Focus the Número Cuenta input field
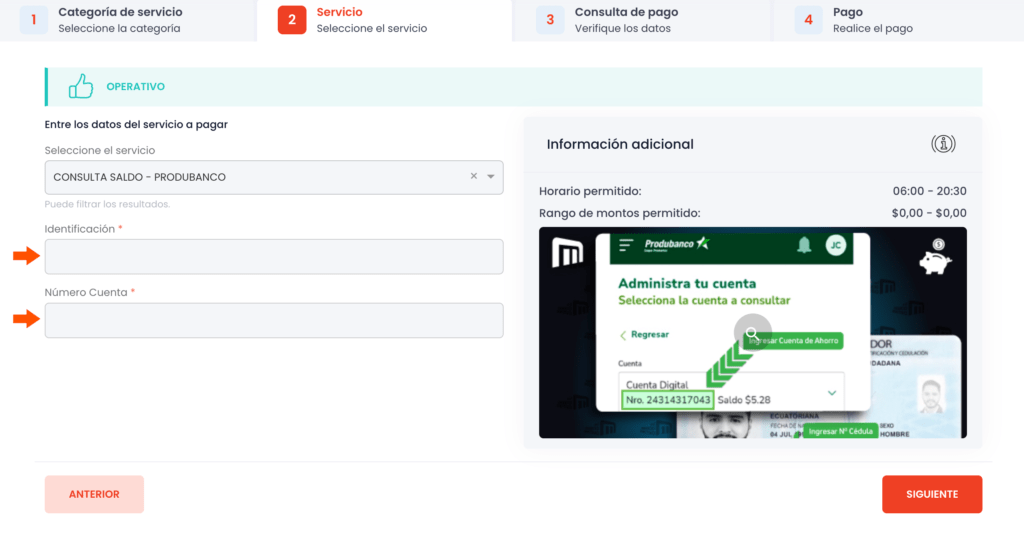The height and width of the screenshot is (548, 1024). click(x=274, y=320)
